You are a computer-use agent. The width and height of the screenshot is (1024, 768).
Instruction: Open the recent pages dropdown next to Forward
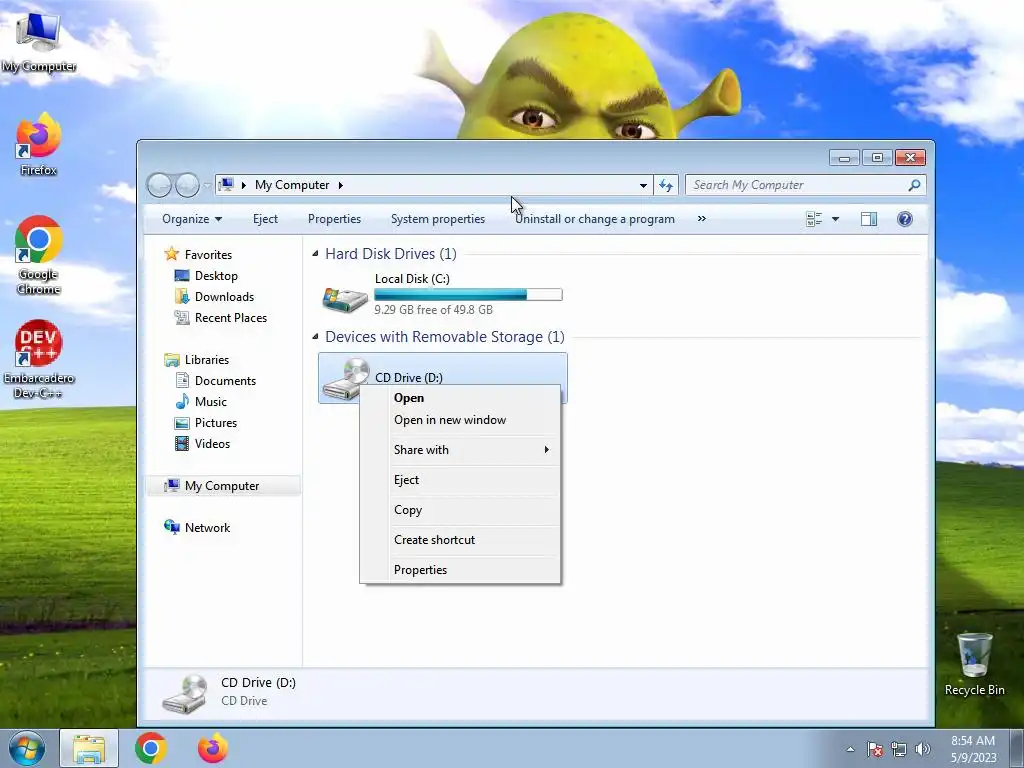(x=207, y=185)
